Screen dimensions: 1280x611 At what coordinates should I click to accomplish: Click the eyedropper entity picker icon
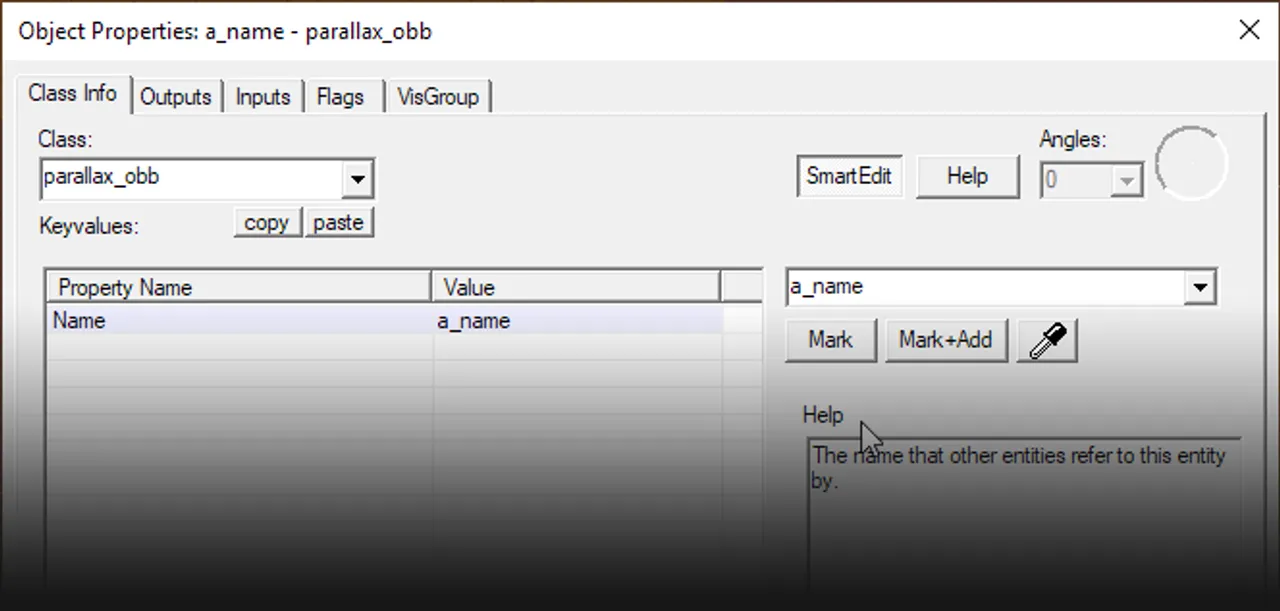click(1047, 341)
